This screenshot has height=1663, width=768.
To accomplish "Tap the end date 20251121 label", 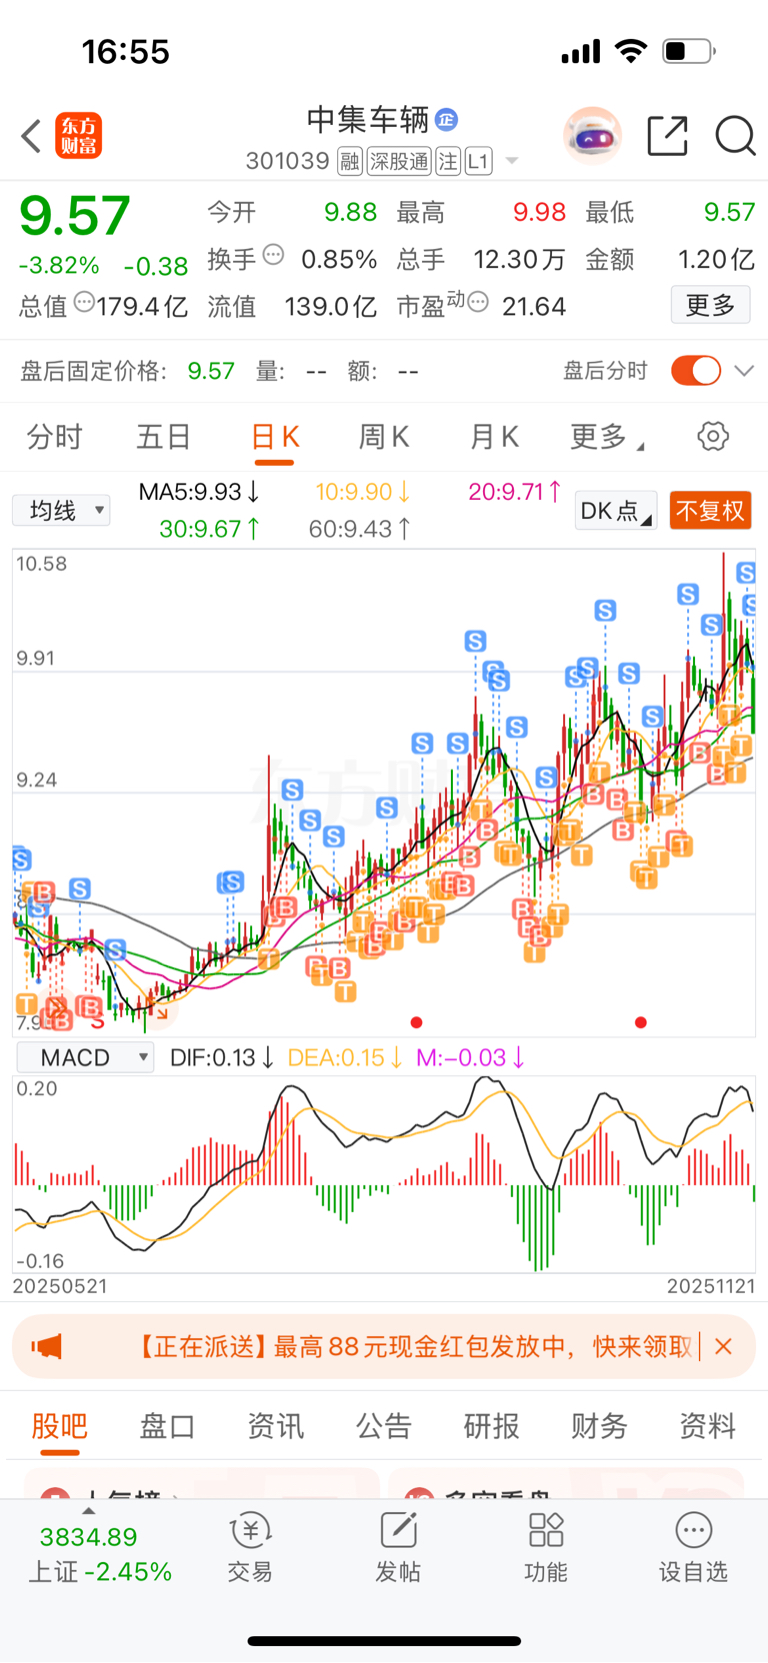I will tap(711, 1286).
